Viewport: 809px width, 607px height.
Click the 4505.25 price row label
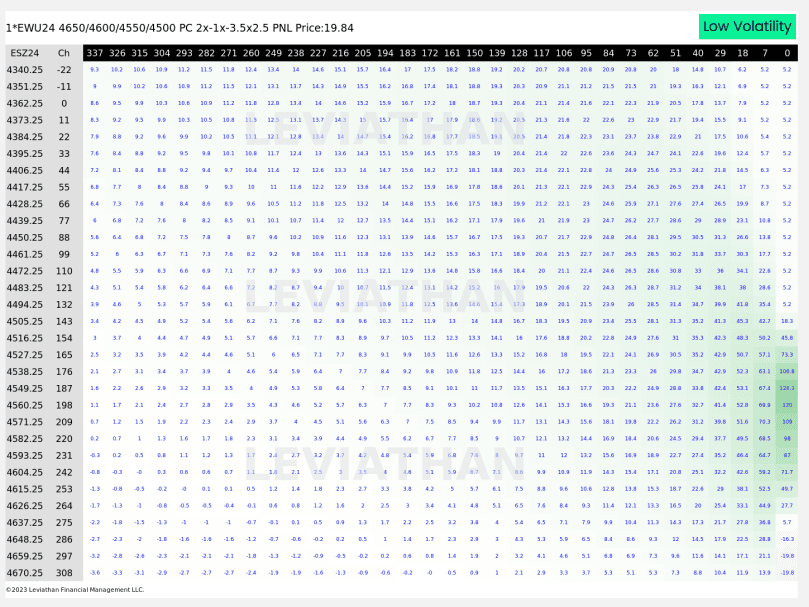click(x=24, y=321)
